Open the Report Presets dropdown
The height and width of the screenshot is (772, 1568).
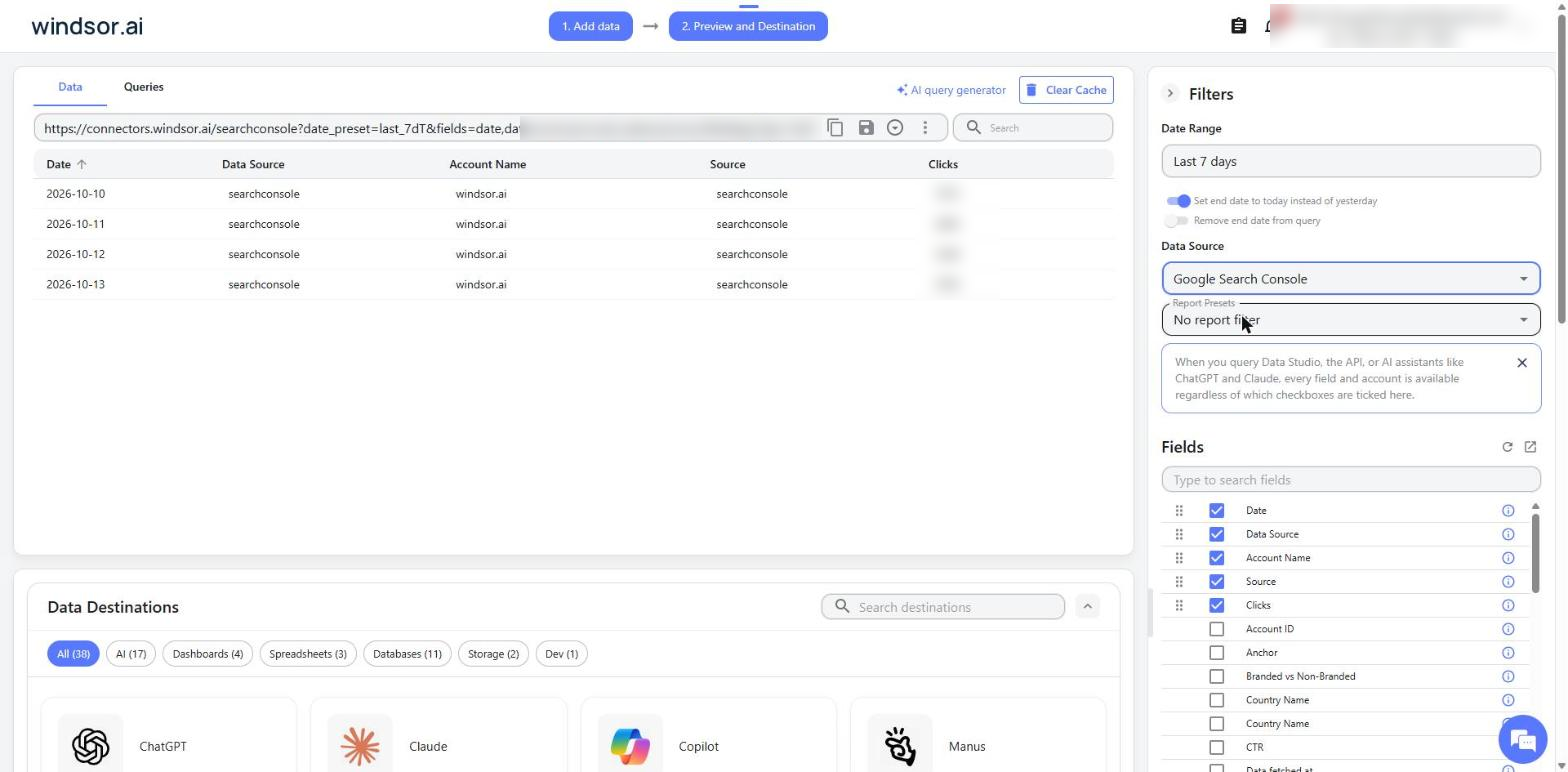[1350, 320]
